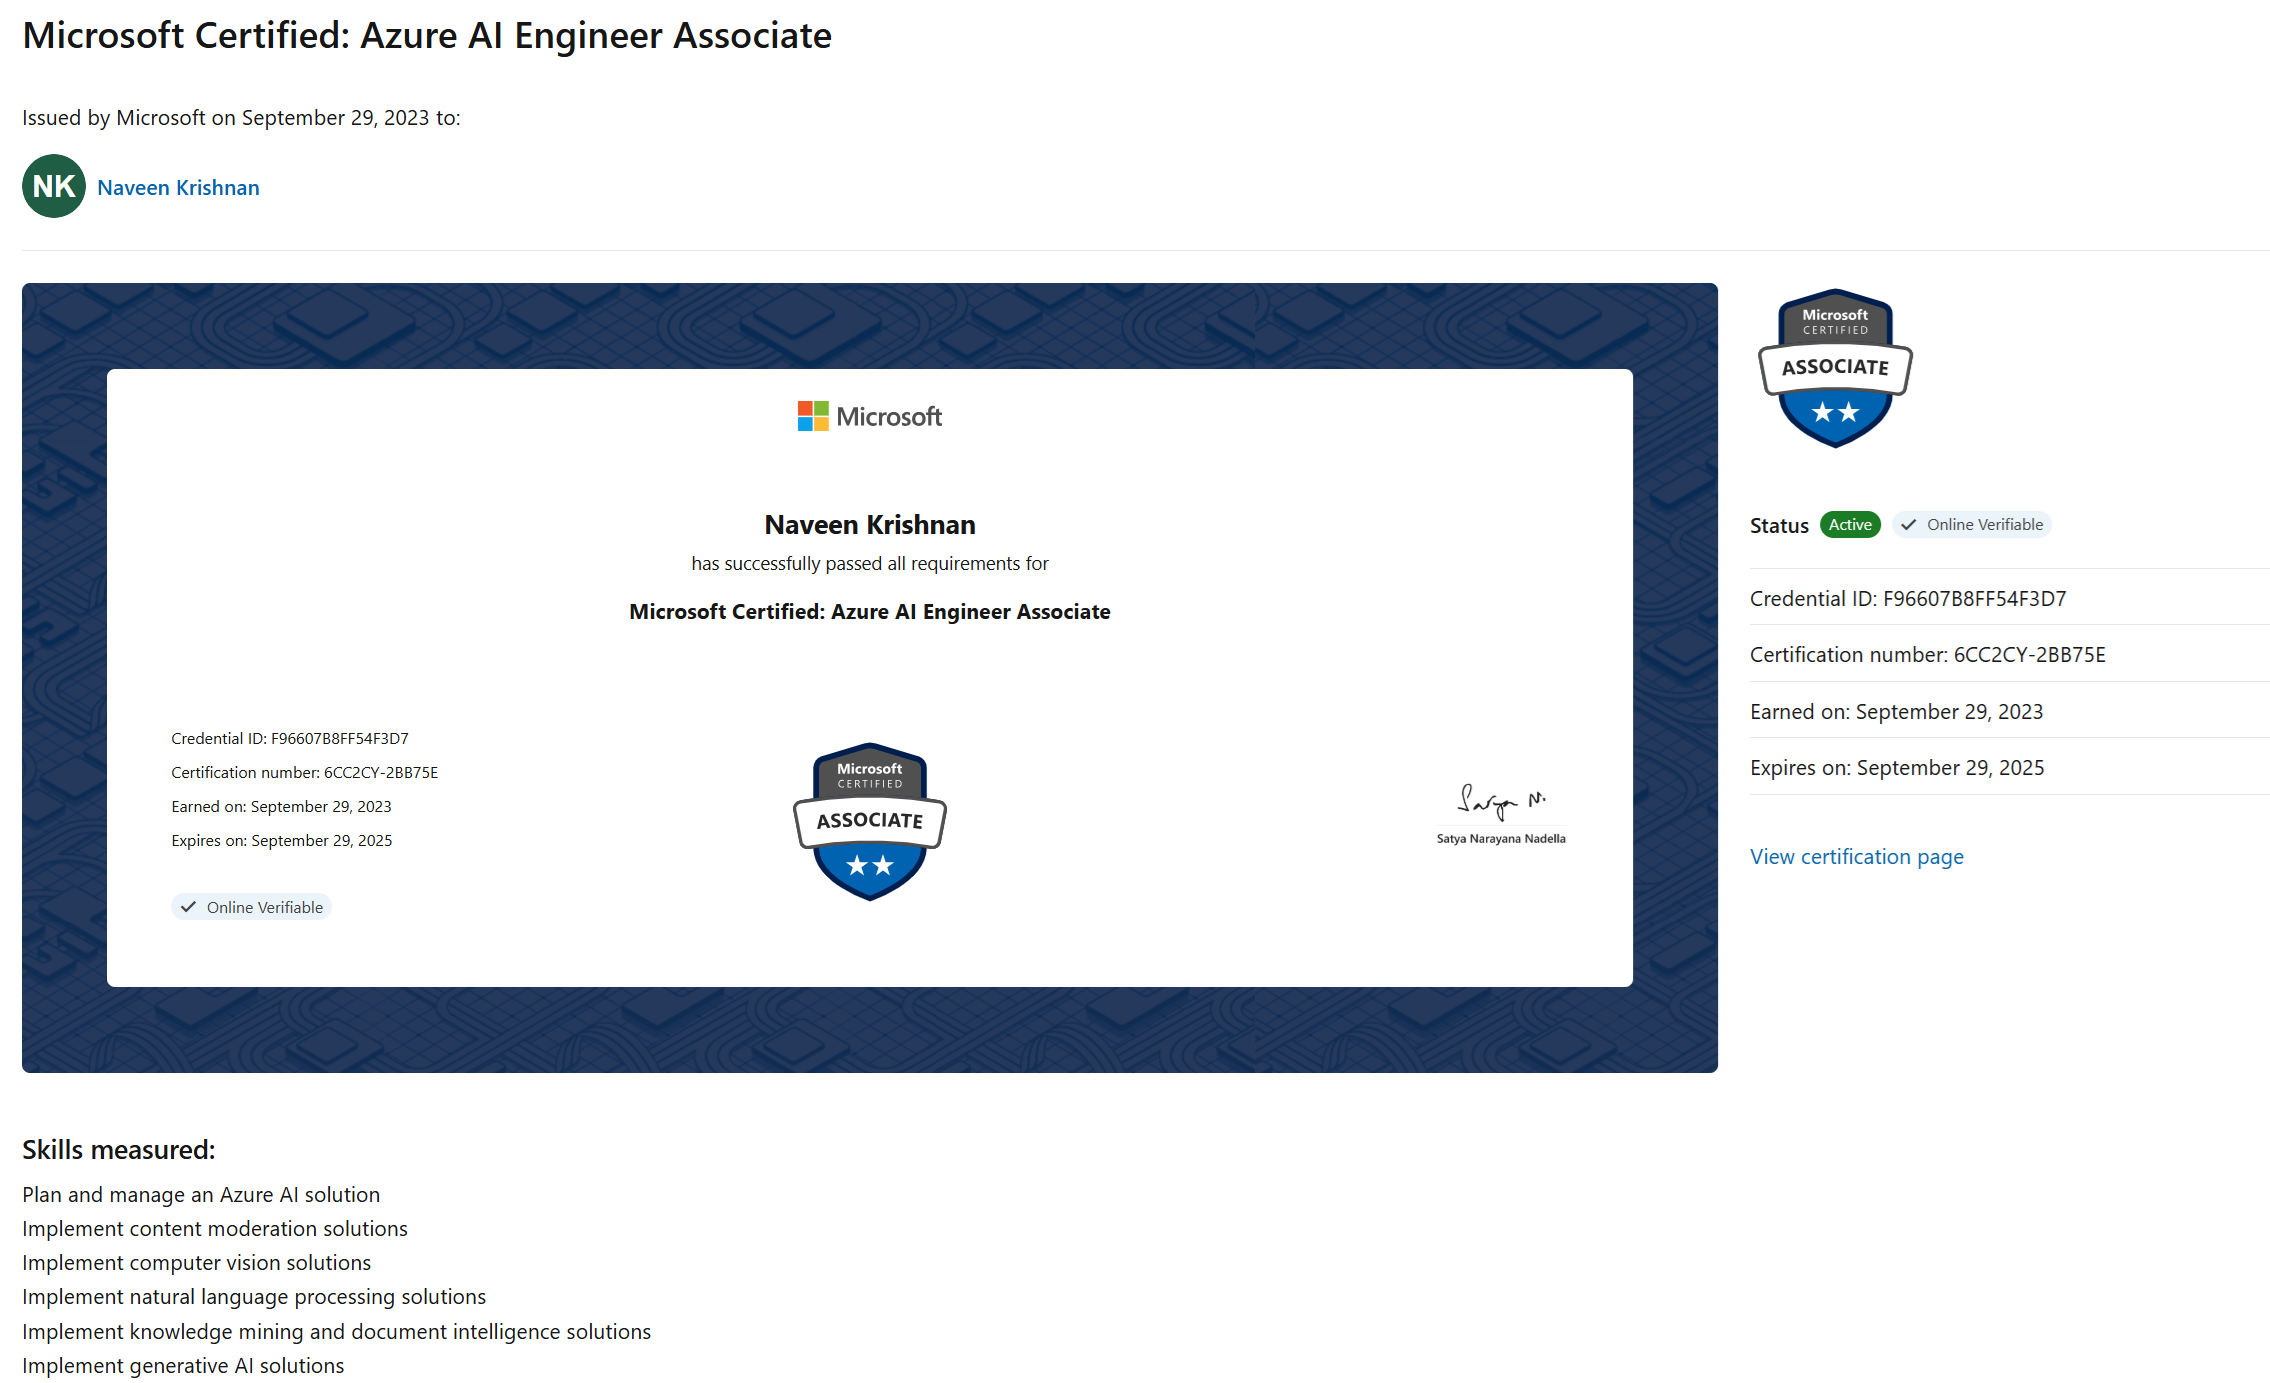The width and height of the screenshot is (2270, 1383).
Task: Click the Skills measured heading
Action: pos(119,1150)
